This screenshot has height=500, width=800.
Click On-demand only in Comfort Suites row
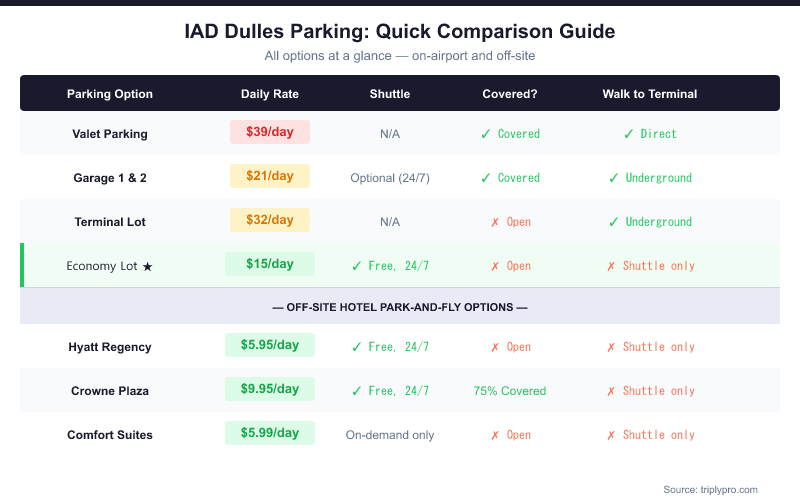click(x=390, y=435)
